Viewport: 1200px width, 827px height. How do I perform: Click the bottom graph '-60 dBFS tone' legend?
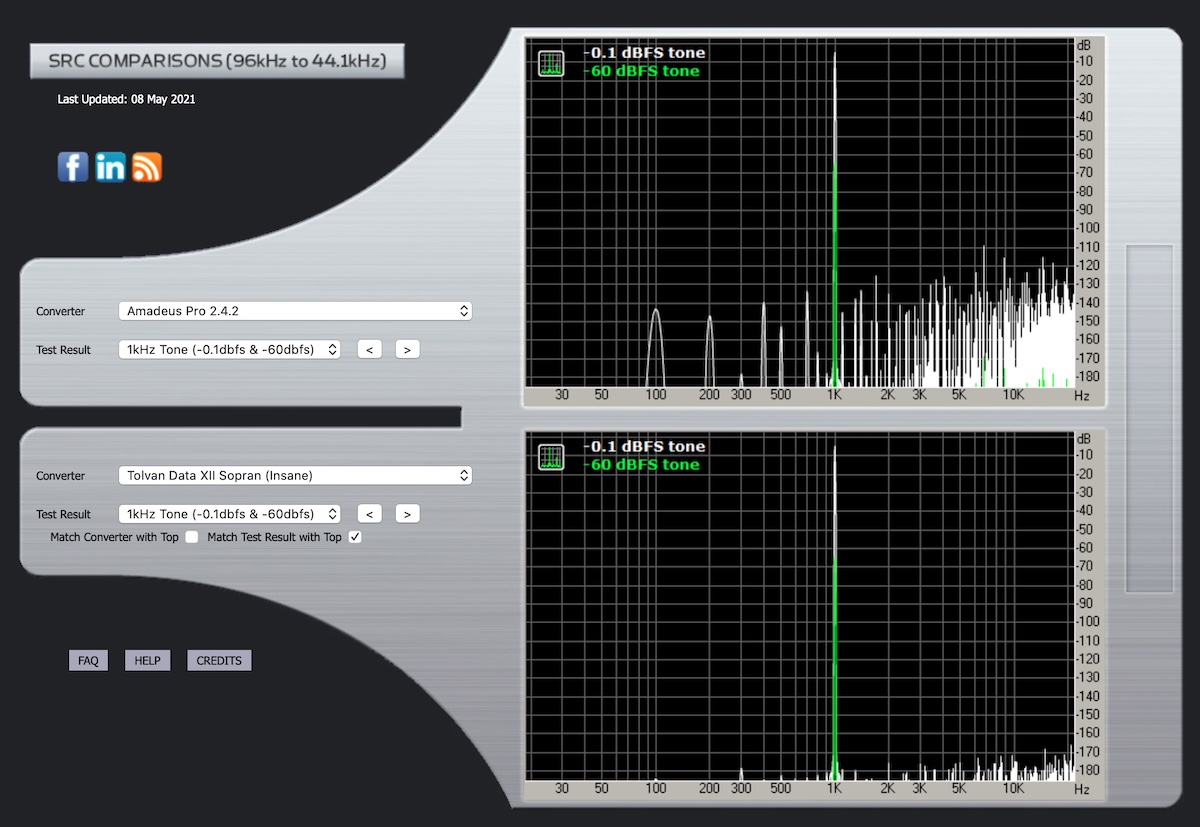tap(642, 465)
